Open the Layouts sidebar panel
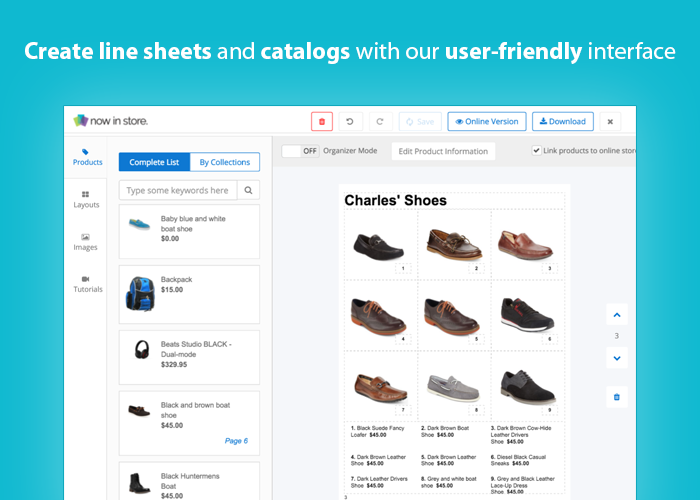Viewport: 700px width, 500px height. pos(86,199)
